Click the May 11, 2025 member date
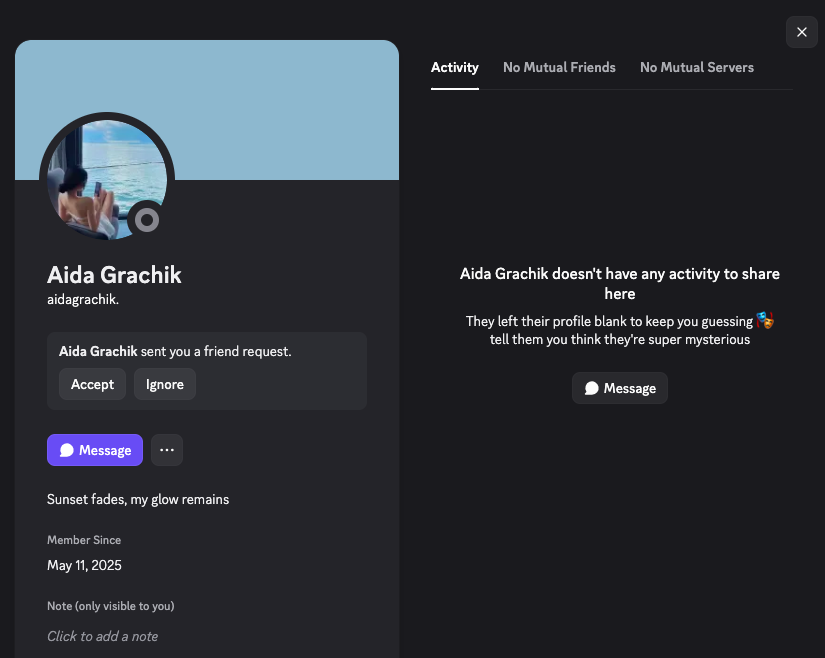This screenshot has width=825, height=658. 84,565
